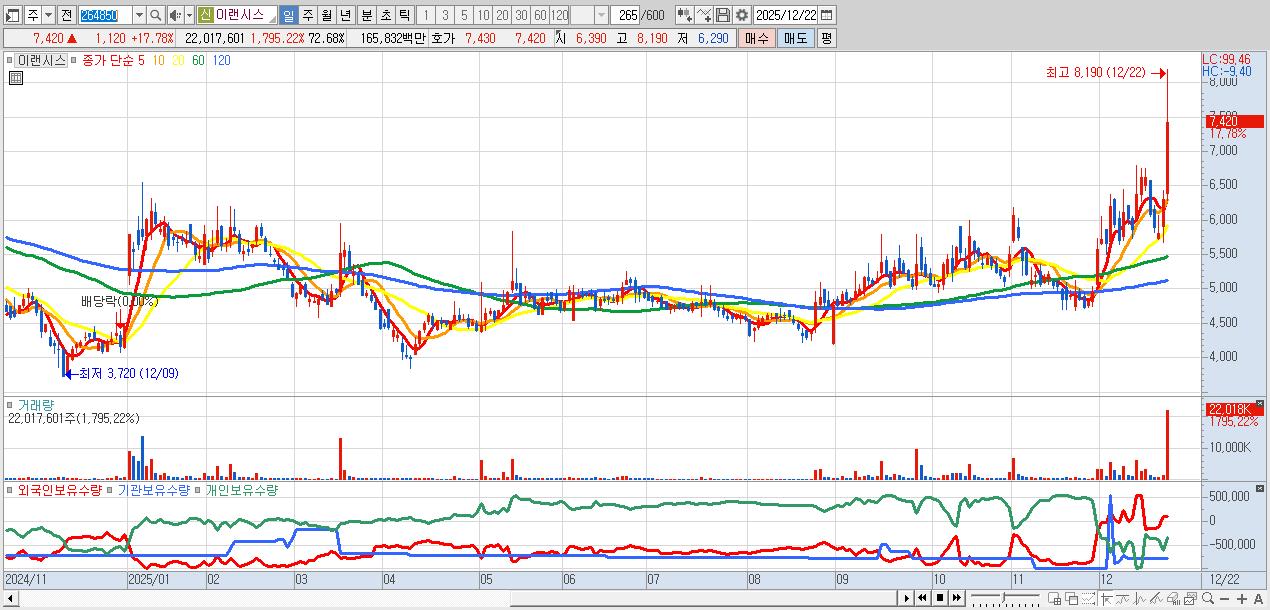Click the 이랜시스 chart legend label
The width and height of the screenshot is (1270, 610).
click(41, 60)
